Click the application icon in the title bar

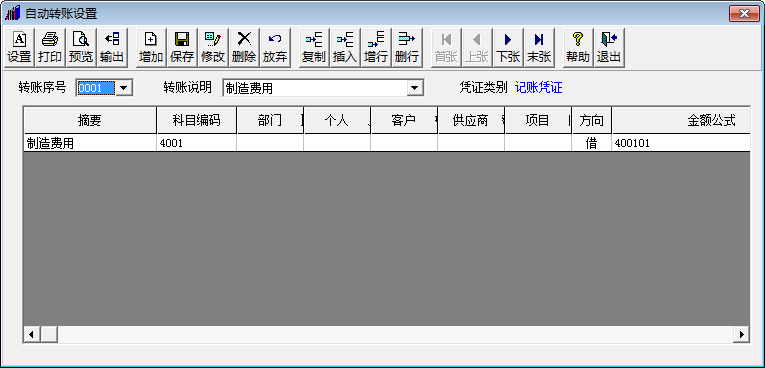[x=13, y=13]
